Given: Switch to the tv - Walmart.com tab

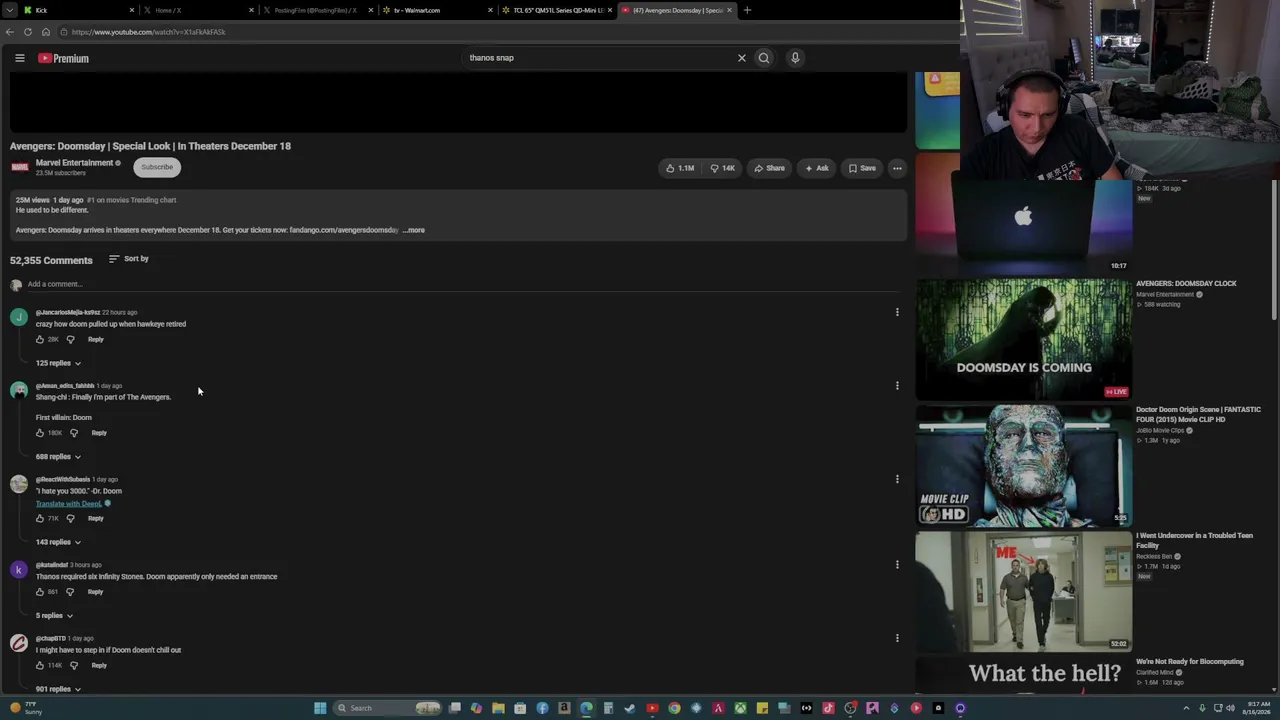Looking at the screenshot, I should click(438, 10).
